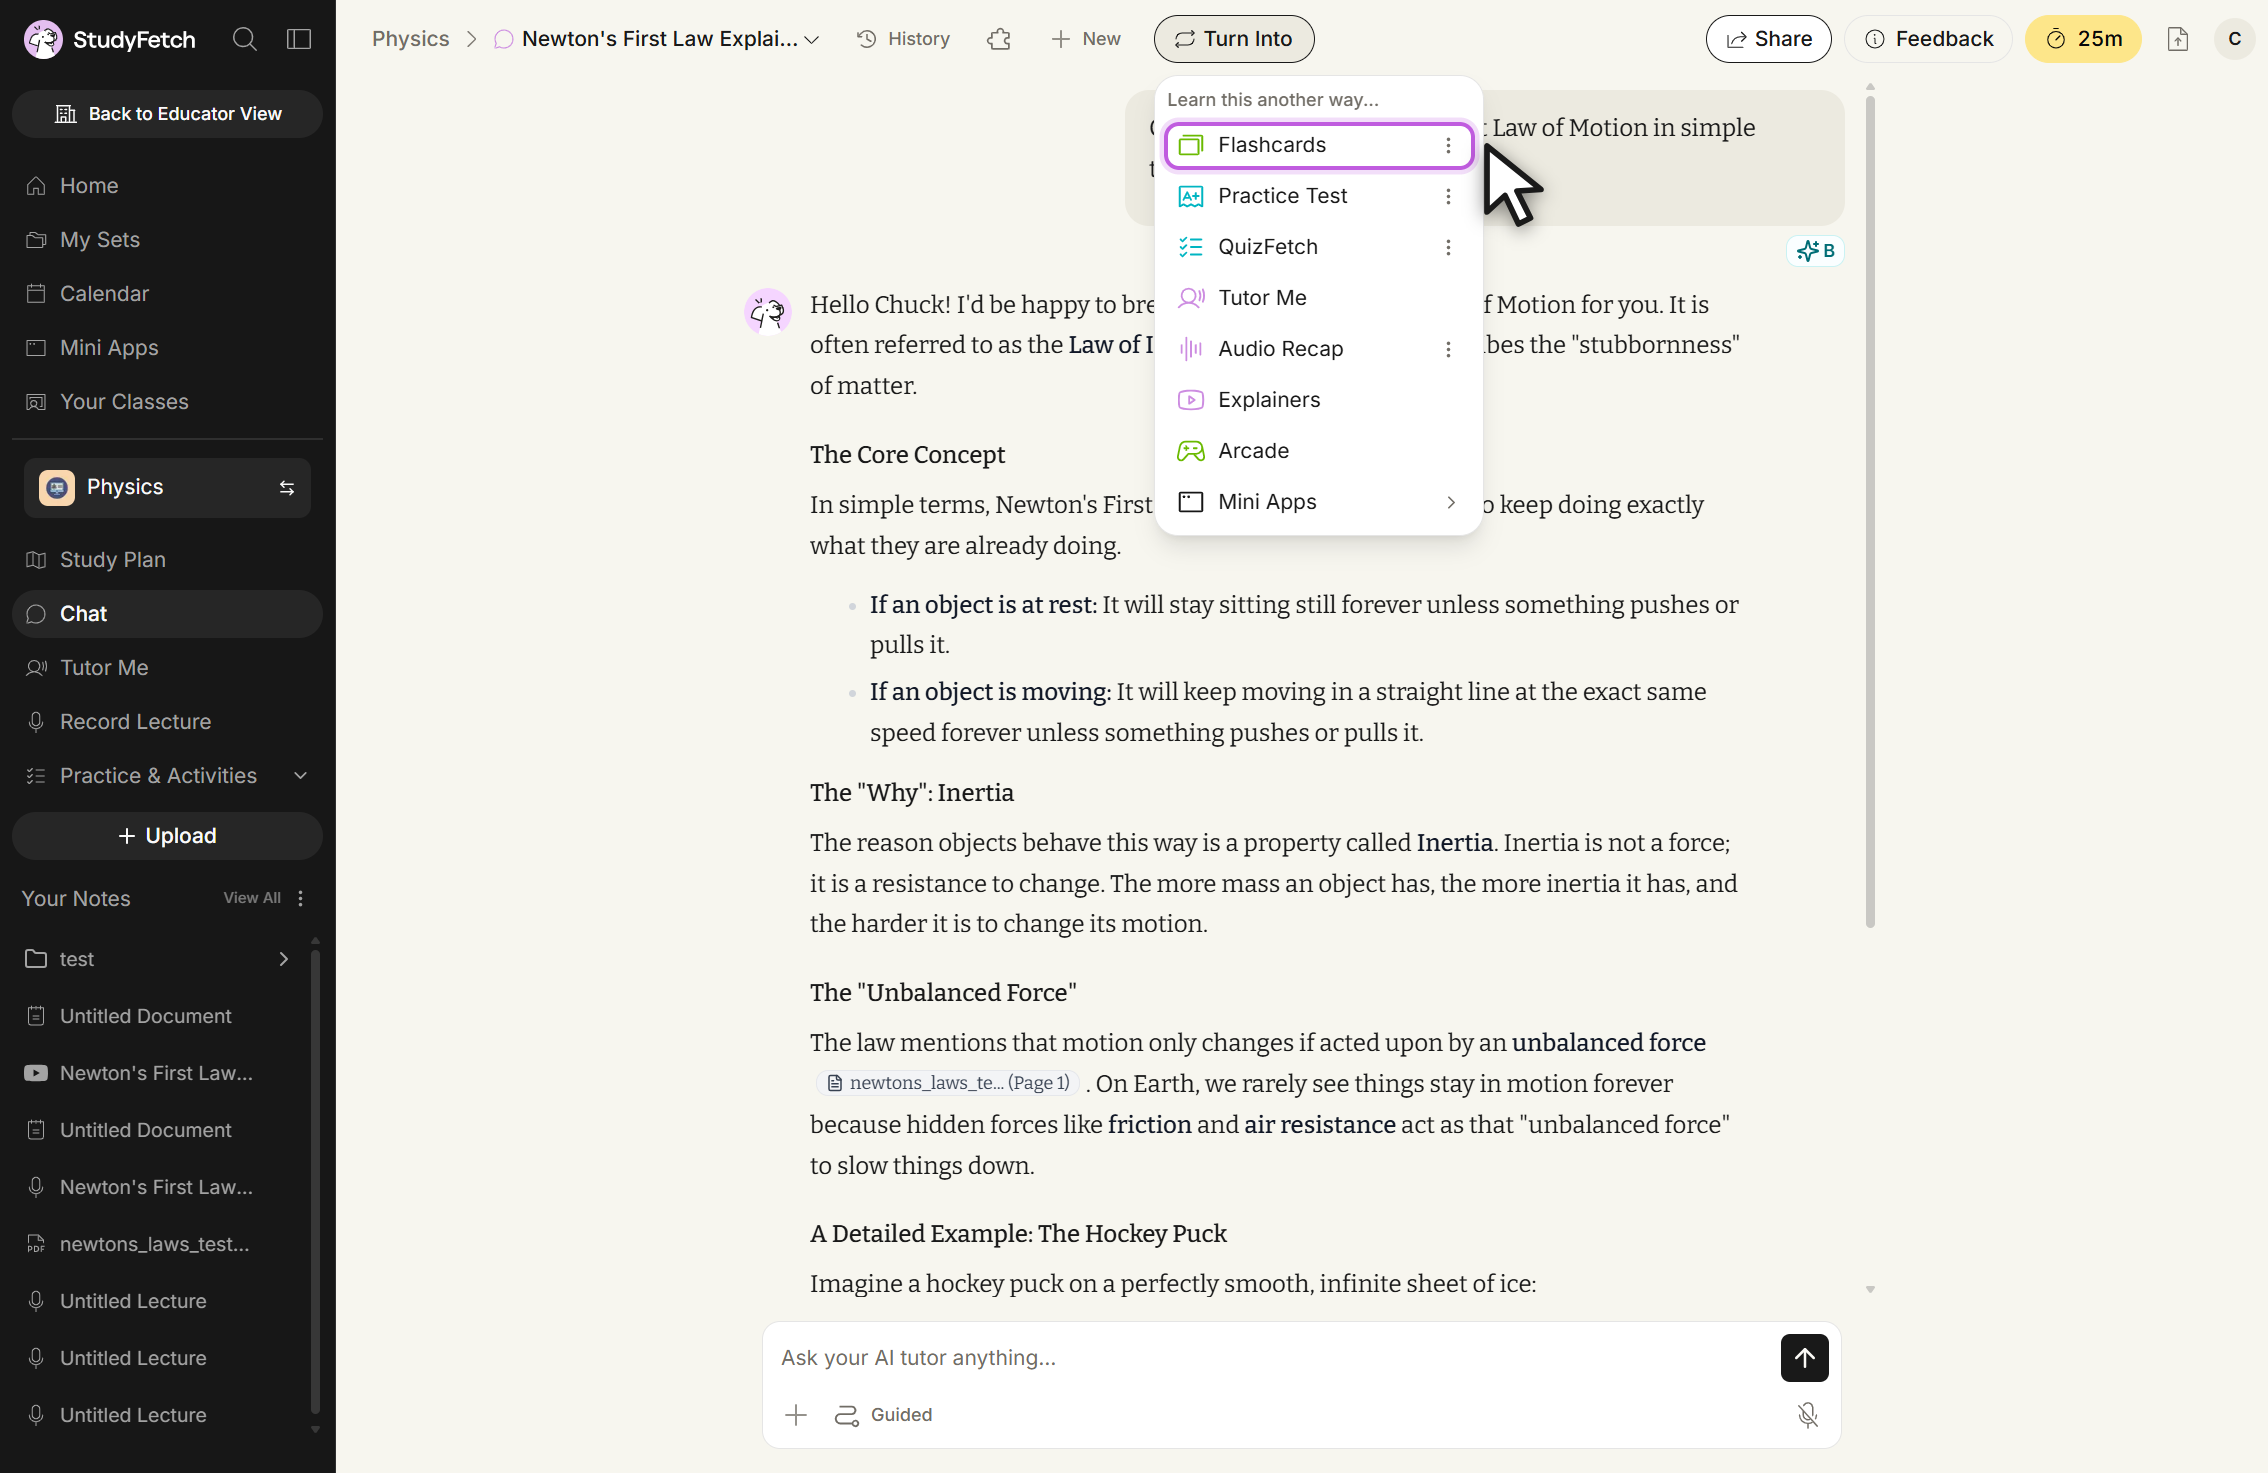Open newtons_laws_test PDF file
Image resolution: width=2268 pixels, height=1473 pixels.
[158, 1244]
